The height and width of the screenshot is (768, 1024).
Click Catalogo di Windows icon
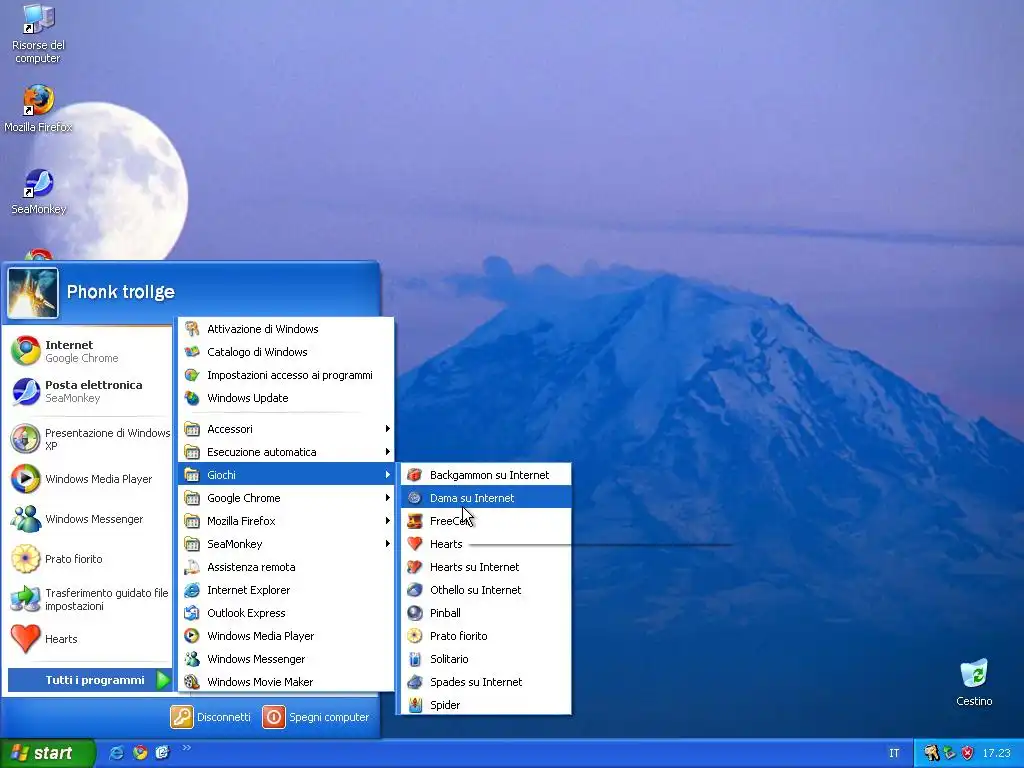pos(192,352)
